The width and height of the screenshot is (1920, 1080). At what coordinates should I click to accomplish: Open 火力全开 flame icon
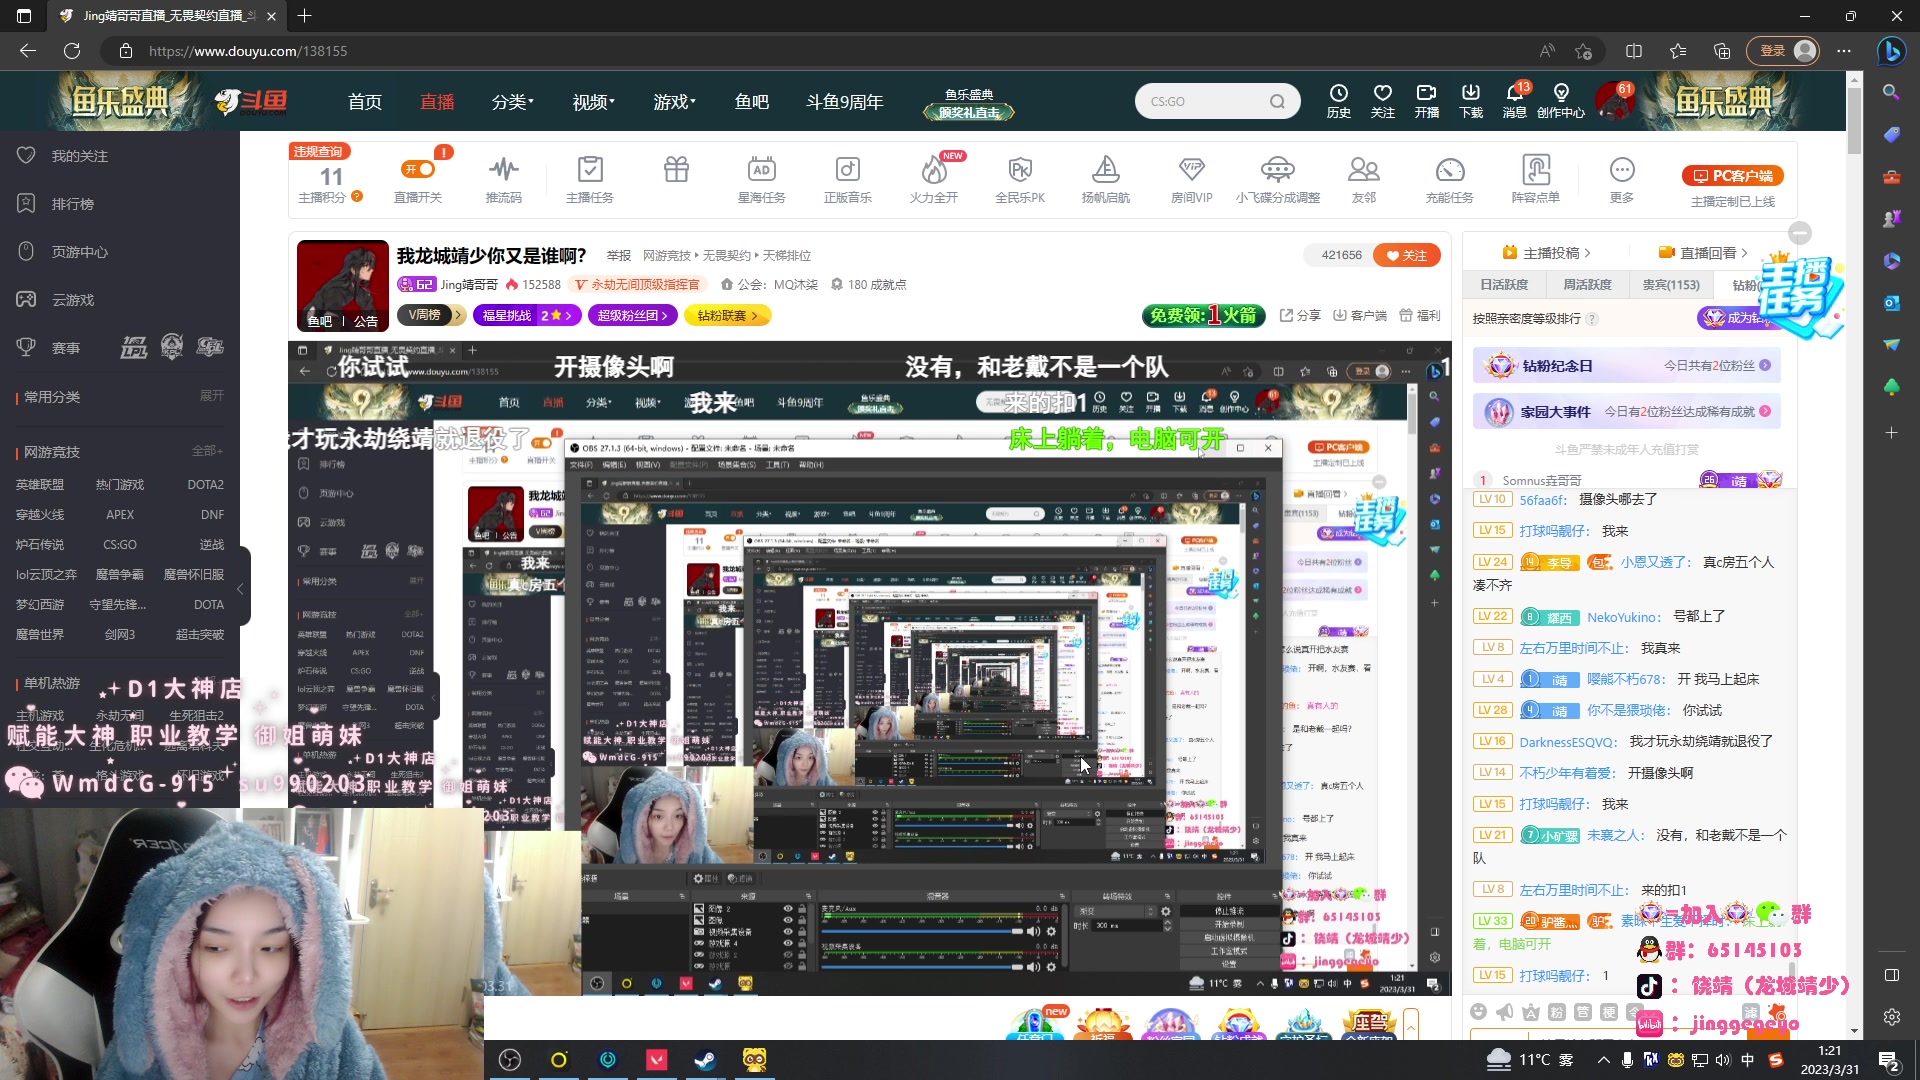tap(934, 180)
